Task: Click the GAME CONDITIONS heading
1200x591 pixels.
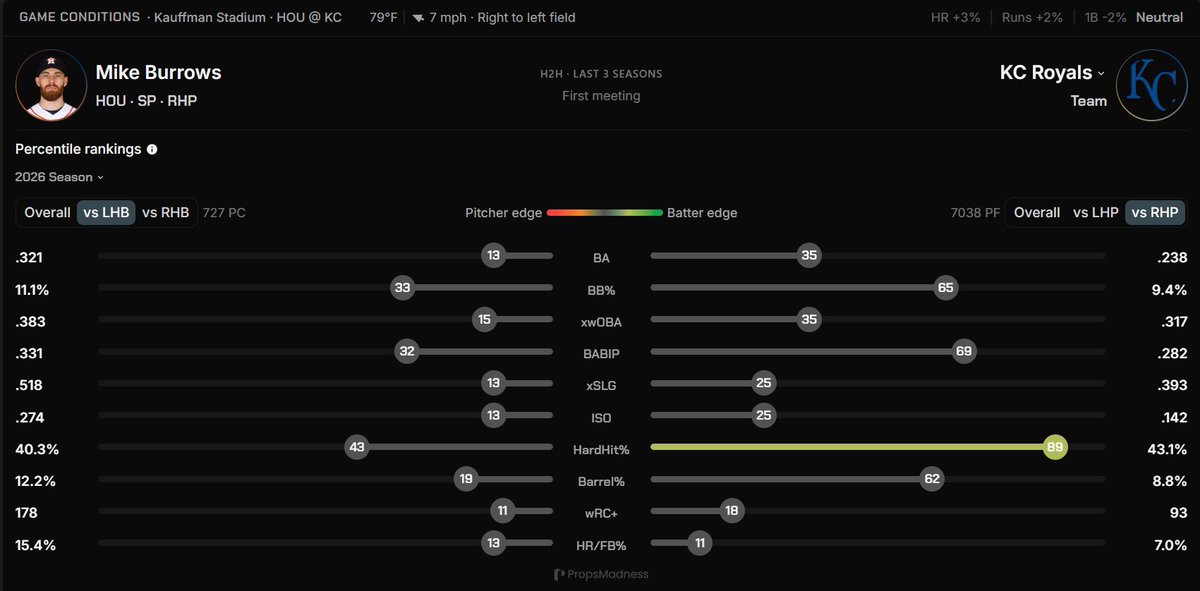Action: coord(80,17)
